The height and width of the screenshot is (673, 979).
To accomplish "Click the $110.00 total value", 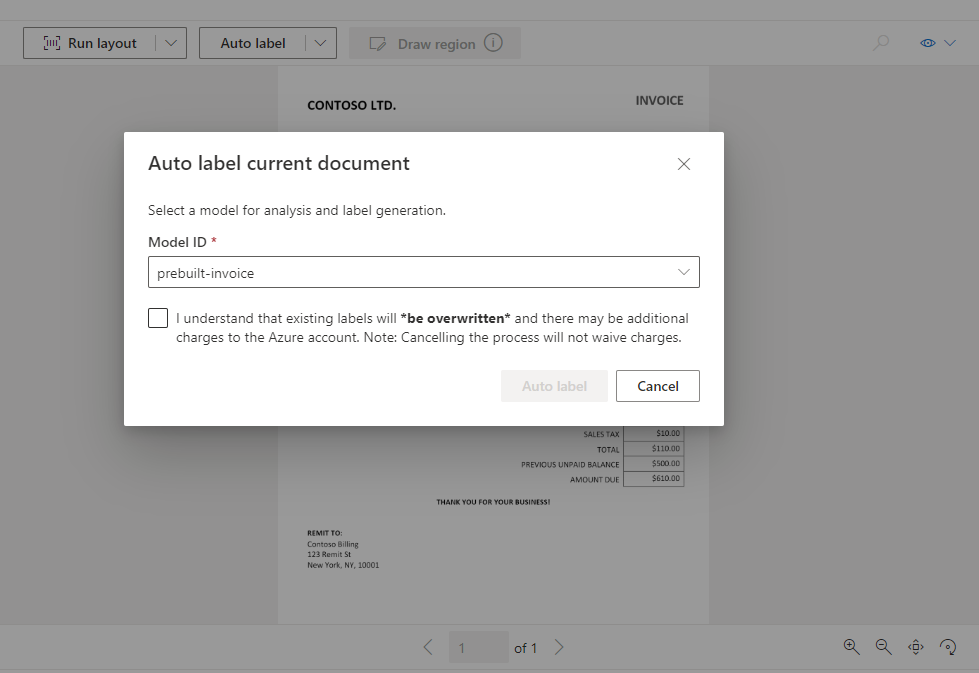I will point(666,448).
